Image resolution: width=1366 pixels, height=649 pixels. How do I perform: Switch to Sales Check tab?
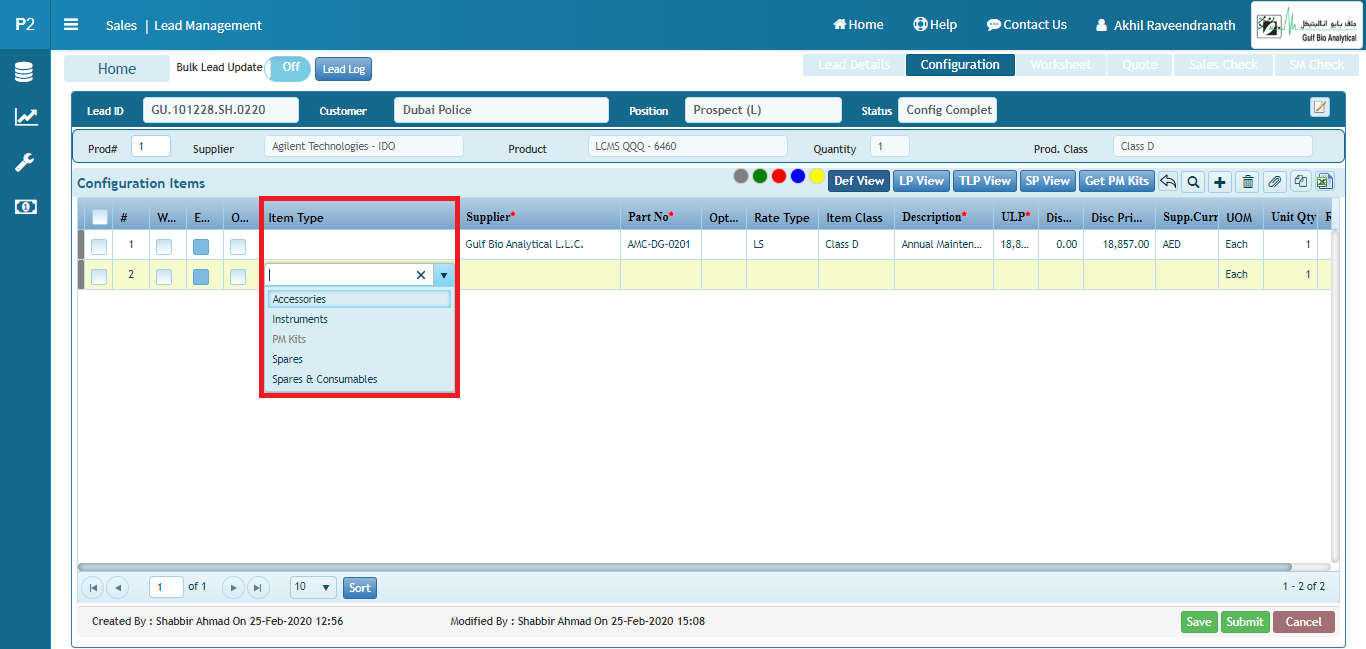click(1224, 65)
